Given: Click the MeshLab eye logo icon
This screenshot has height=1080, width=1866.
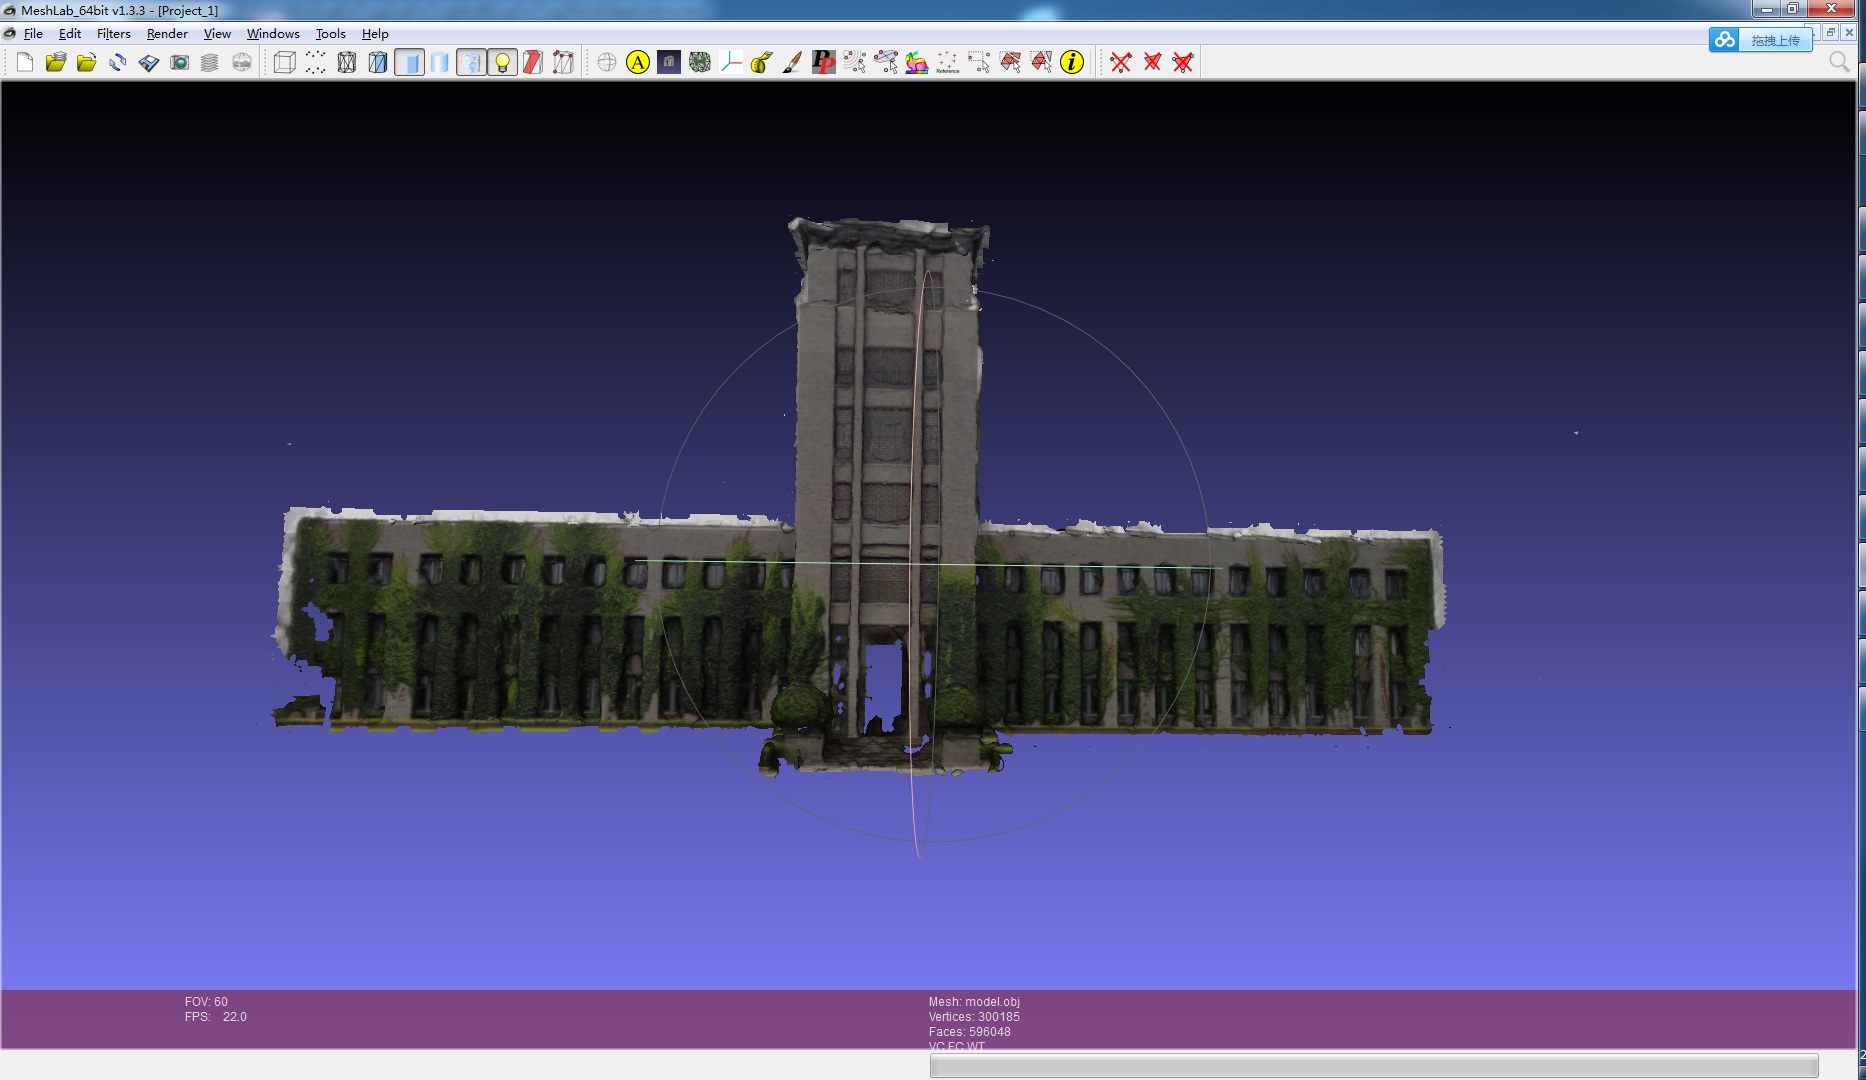Looking at the screenshot, I should tap(9, 10).
